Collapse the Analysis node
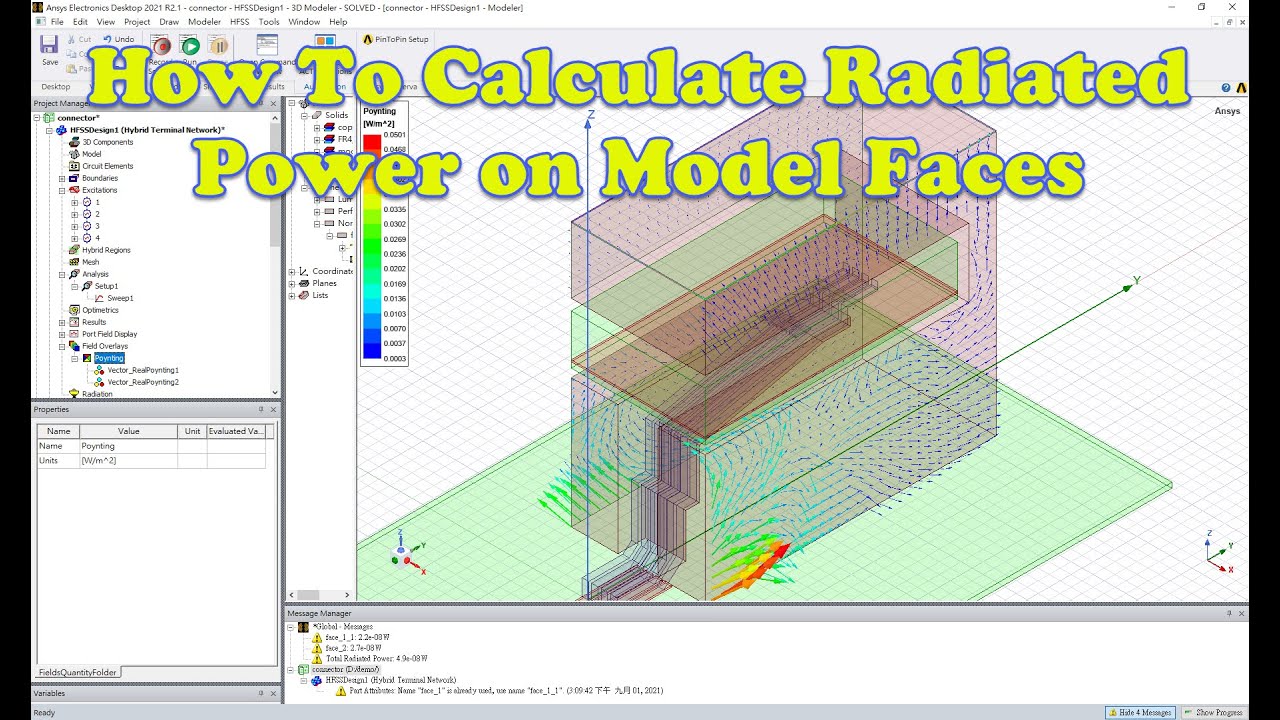 62,274
